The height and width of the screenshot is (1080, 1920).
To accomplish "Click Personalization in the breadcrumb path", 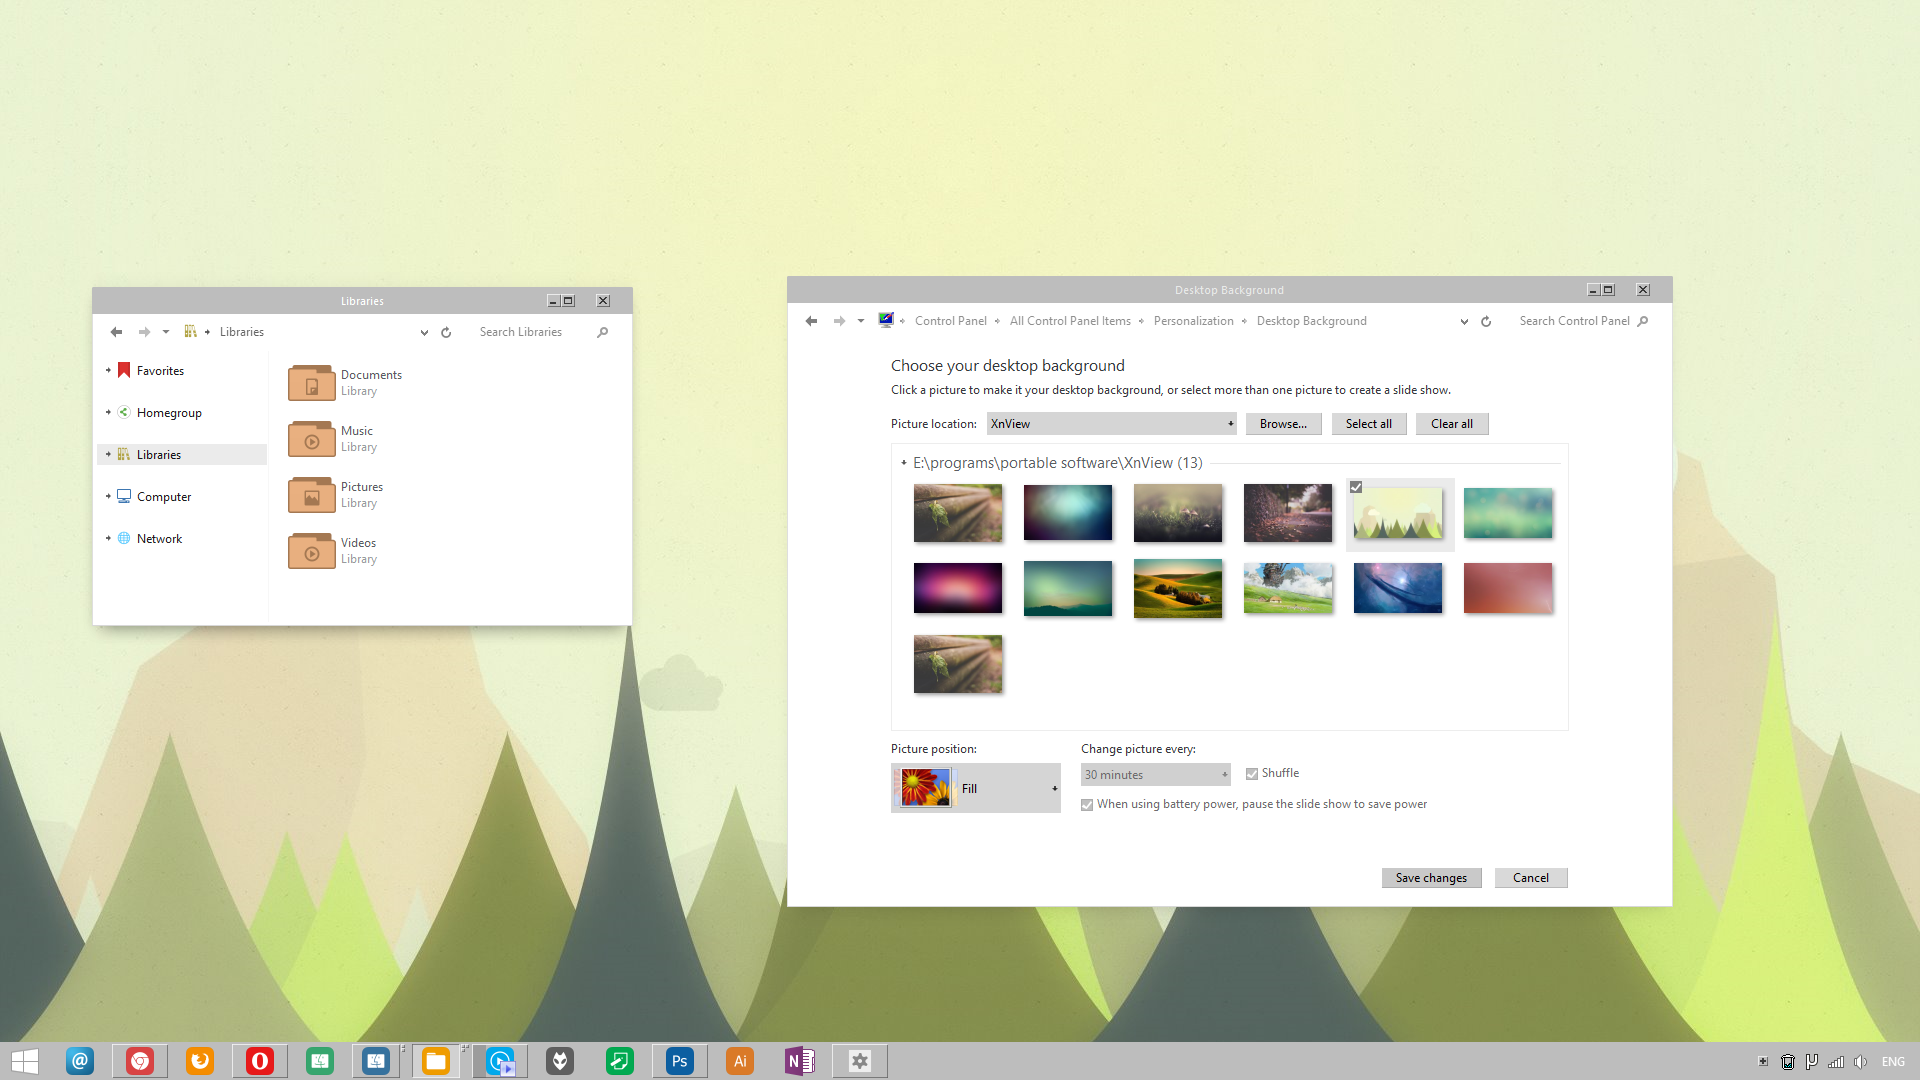I will click(x=1193, y=321).
